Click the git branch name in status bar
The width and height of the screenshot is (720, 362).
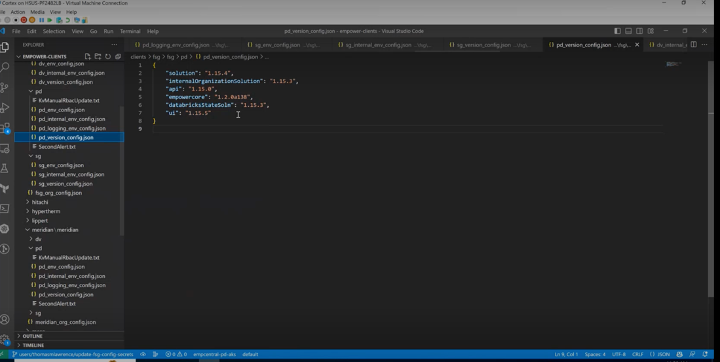tap(72, 354)
